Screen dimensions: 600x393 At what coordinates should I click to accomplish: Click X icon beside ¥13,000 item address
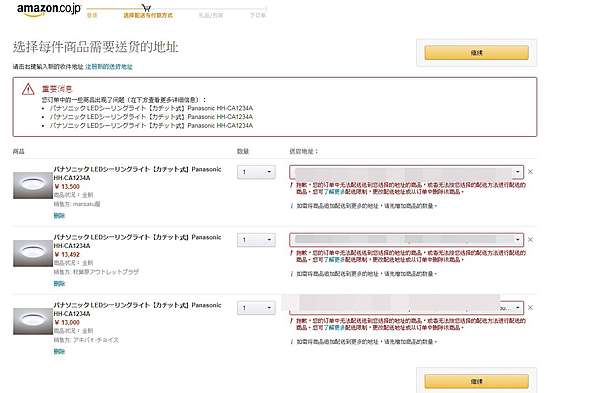point(530,308)
